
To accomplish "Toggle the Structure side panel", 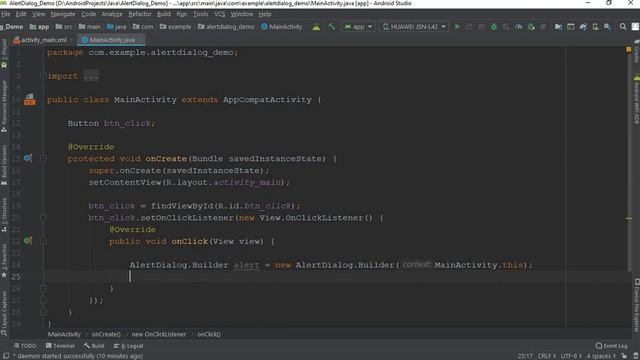I will pos(4,215).
